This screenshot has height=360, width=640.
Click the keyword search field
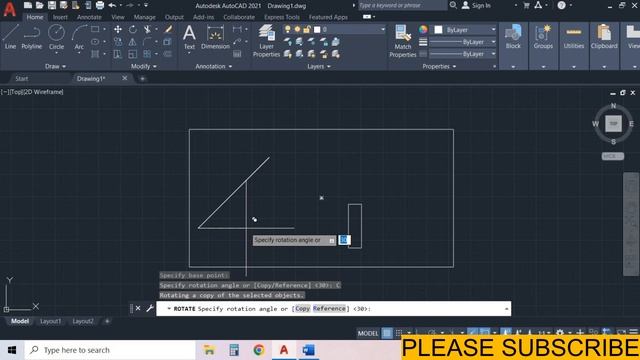(x=402, y=5)
